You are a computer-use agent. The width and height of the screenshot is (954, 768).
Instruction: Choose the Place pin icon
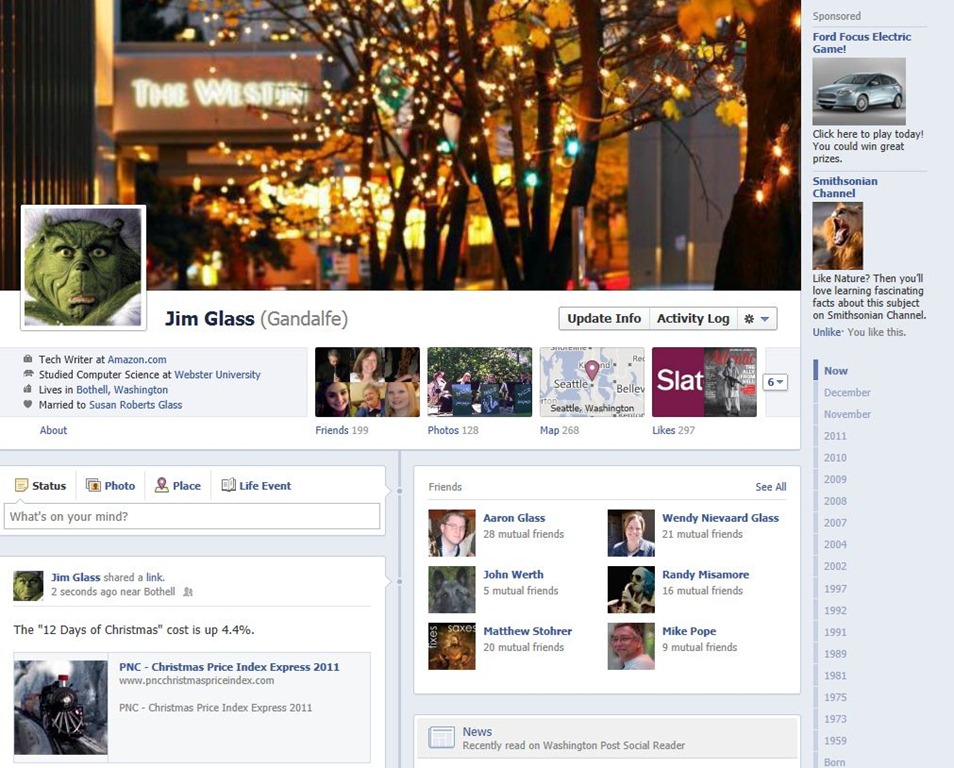[x=161, y=486]
